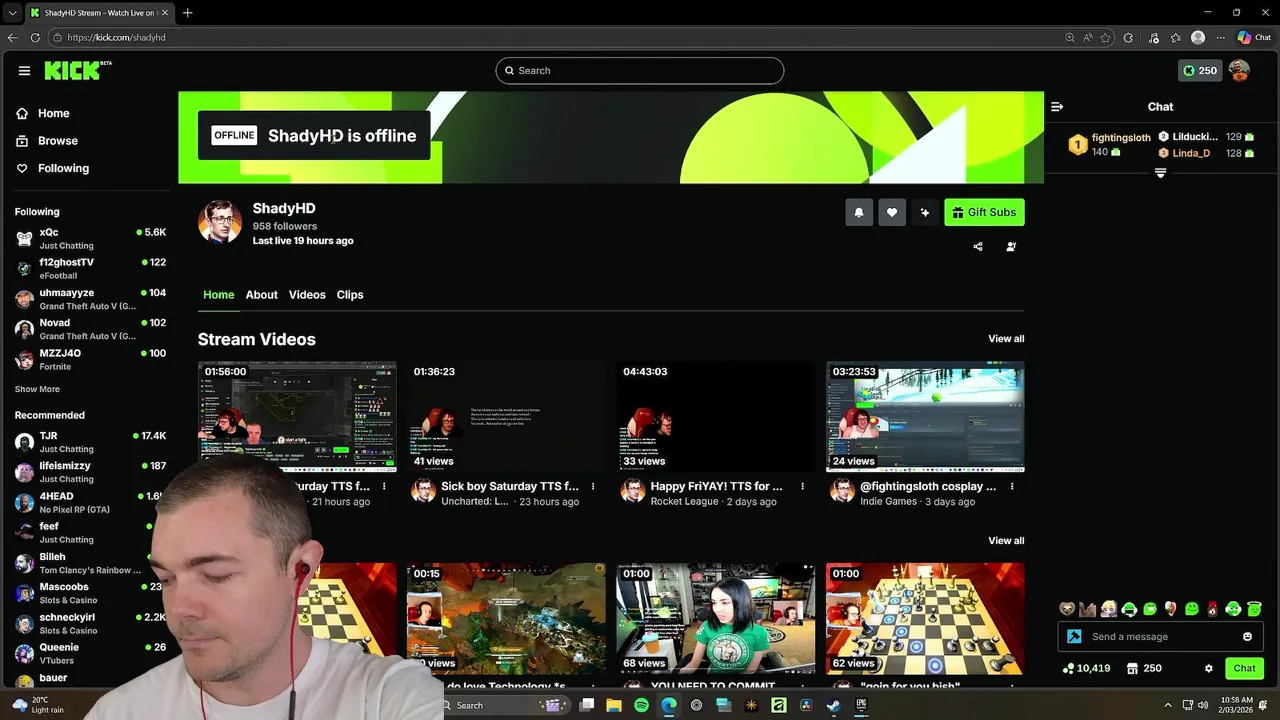Viewport: 1280px width, 720px height.
Task: Toggle notifications bell for ShadyHD
Action: 858,212
